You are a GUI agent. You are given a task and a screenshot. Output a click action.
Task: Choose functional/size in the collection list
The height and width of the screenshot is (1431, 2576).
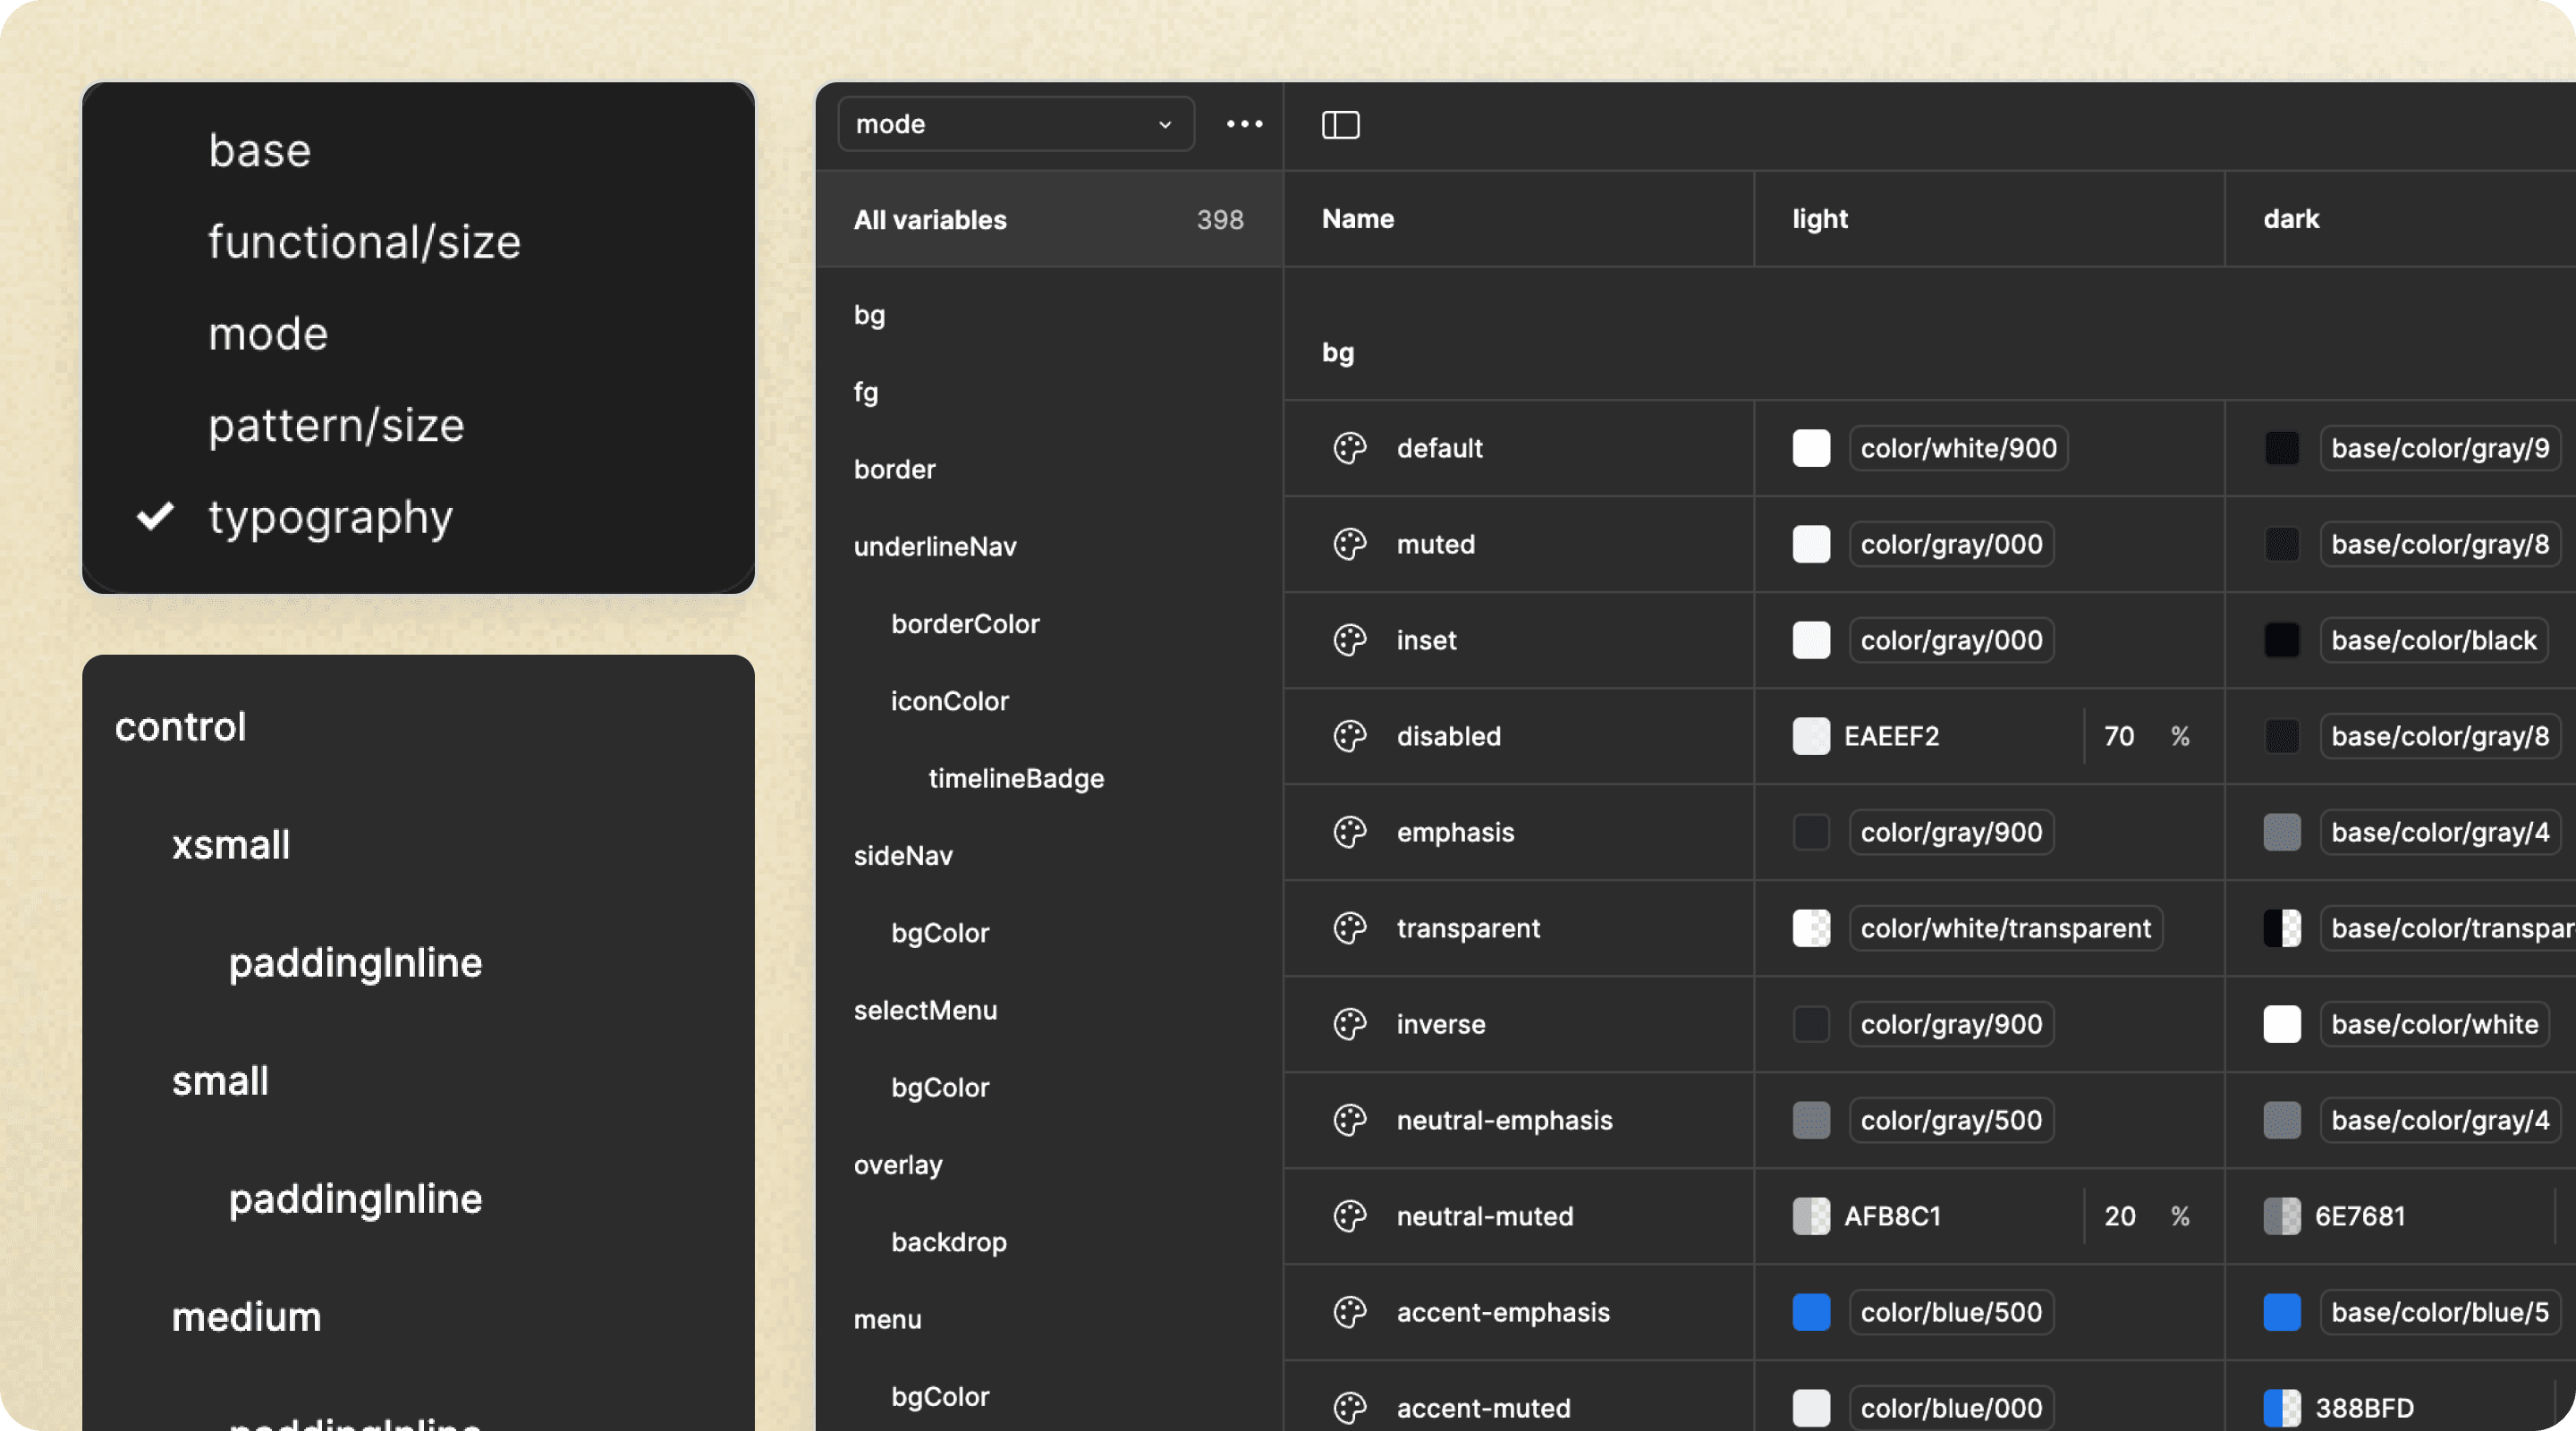click(364, 243)
